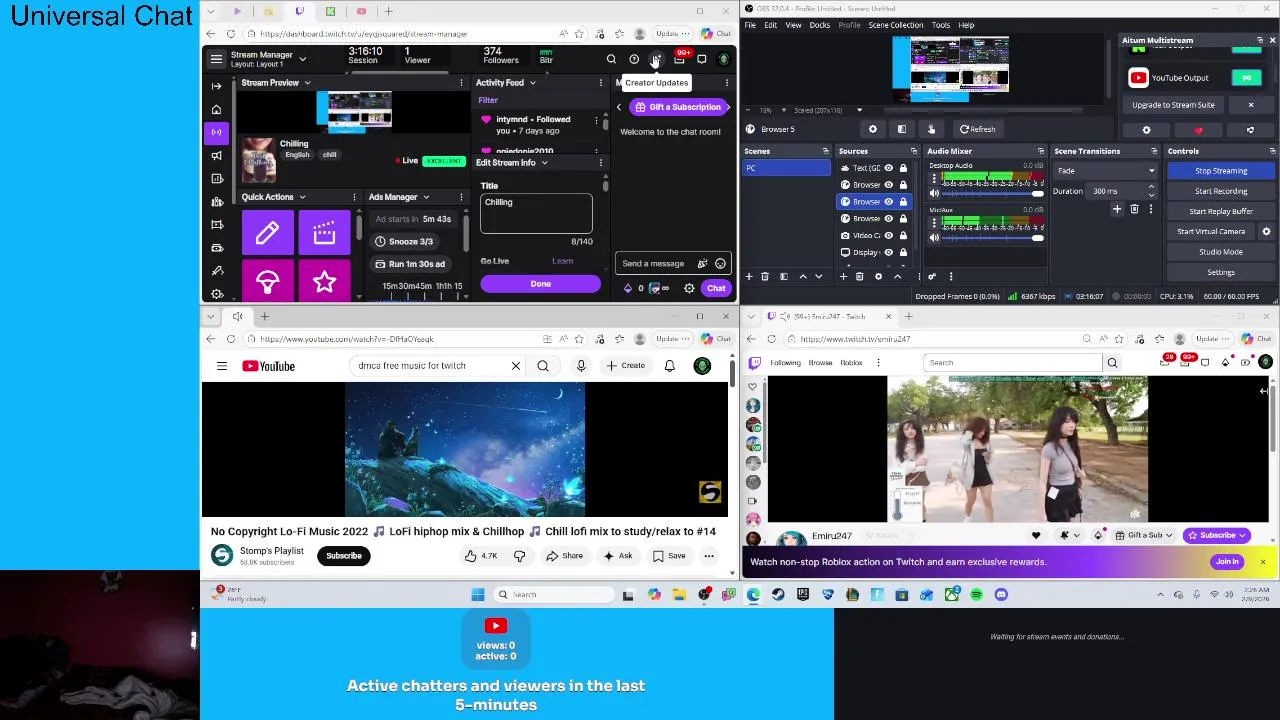The height and width of the screenshot is (720, 1280).
Task: Open the help icon in Twitch dashboard header
Action: [x=634, y=60]
